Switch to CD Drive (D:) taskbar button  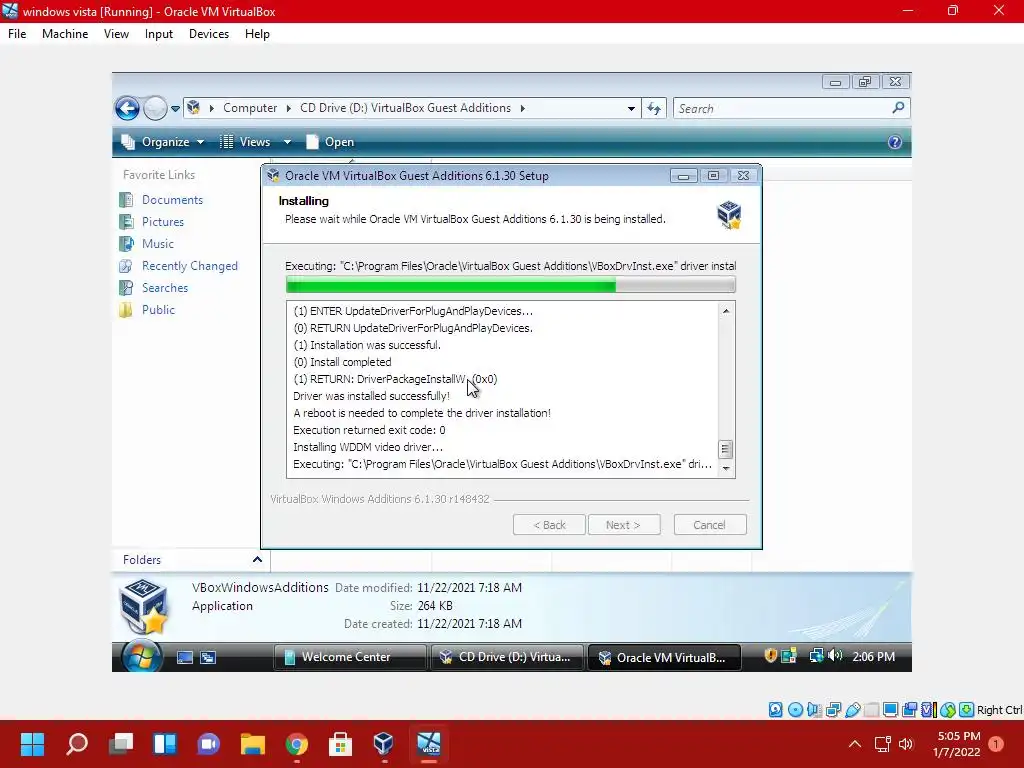click(507, 657)
